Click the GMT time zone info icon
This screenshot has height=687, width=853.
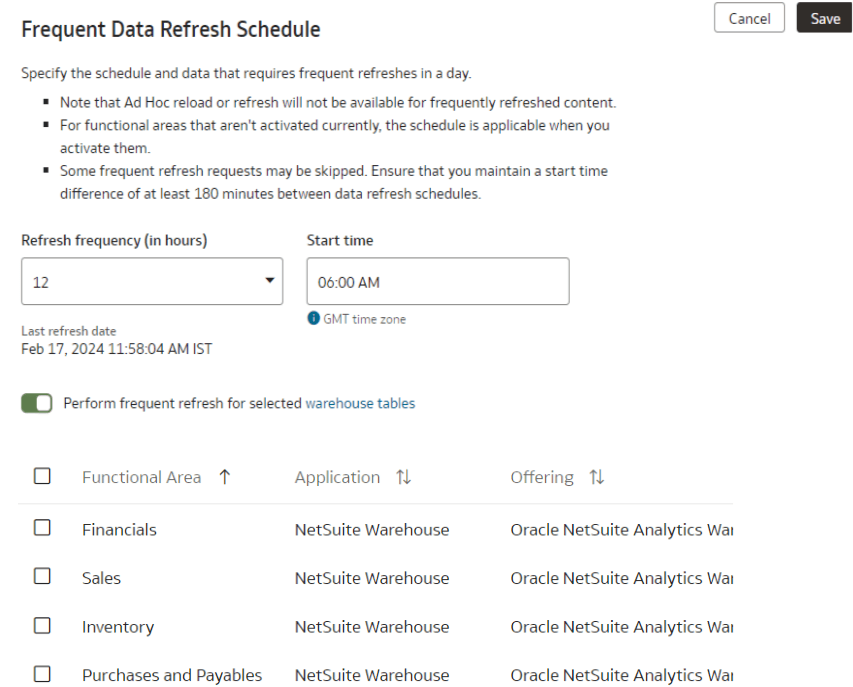tap(313, 318)
